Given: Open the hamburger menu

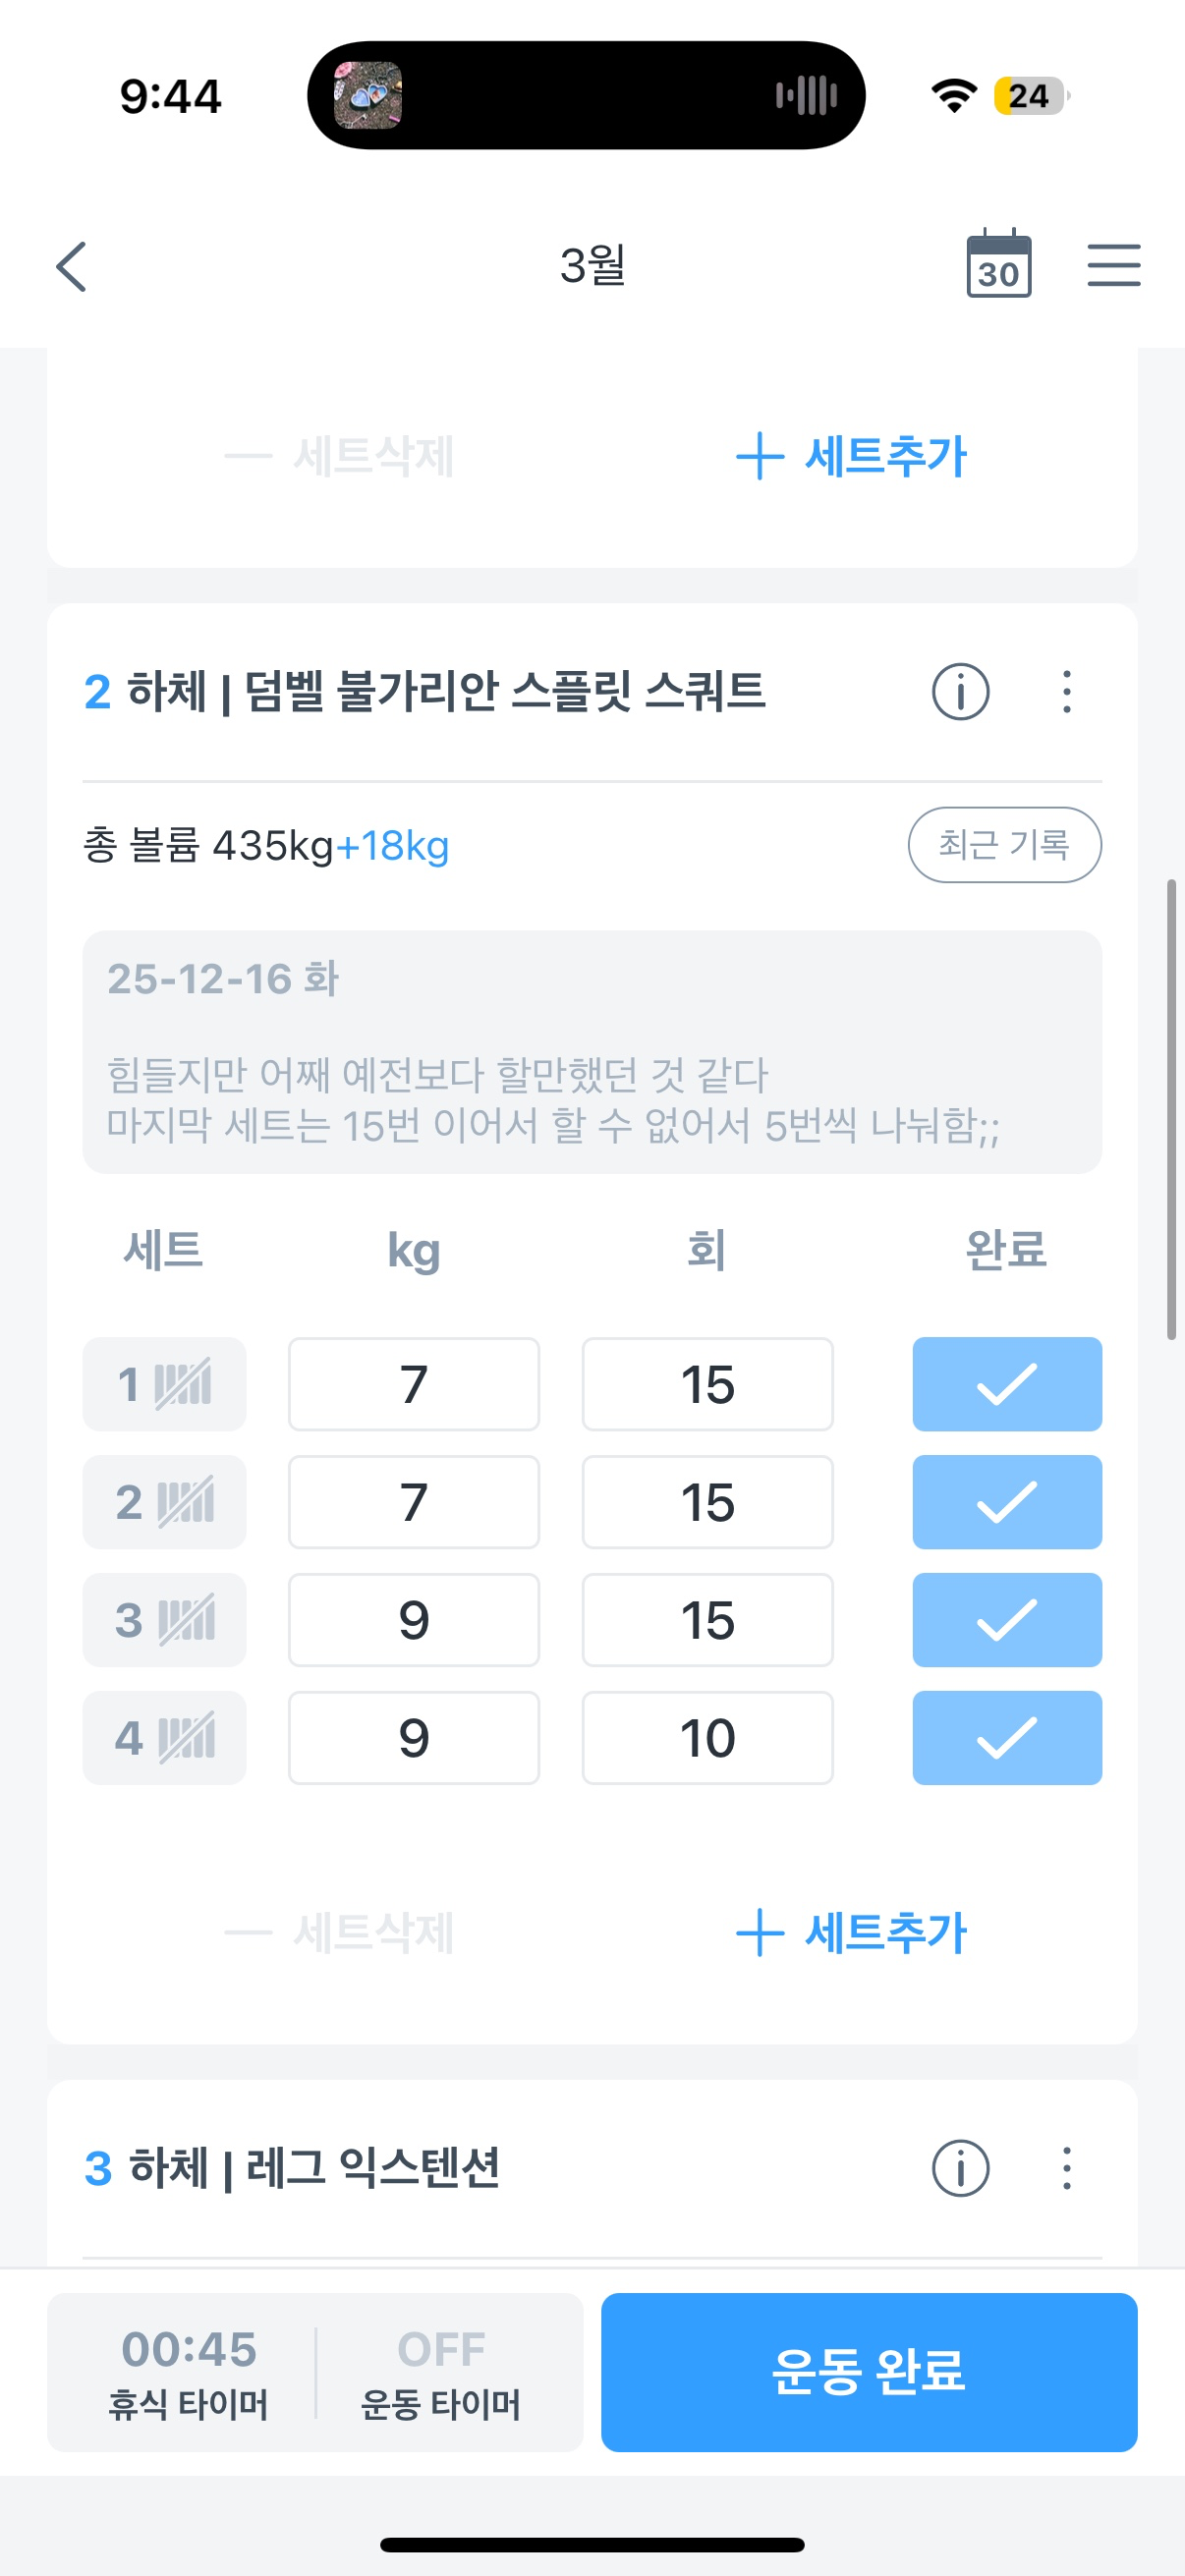Looking at the screenshot, I should (1113, 265).
